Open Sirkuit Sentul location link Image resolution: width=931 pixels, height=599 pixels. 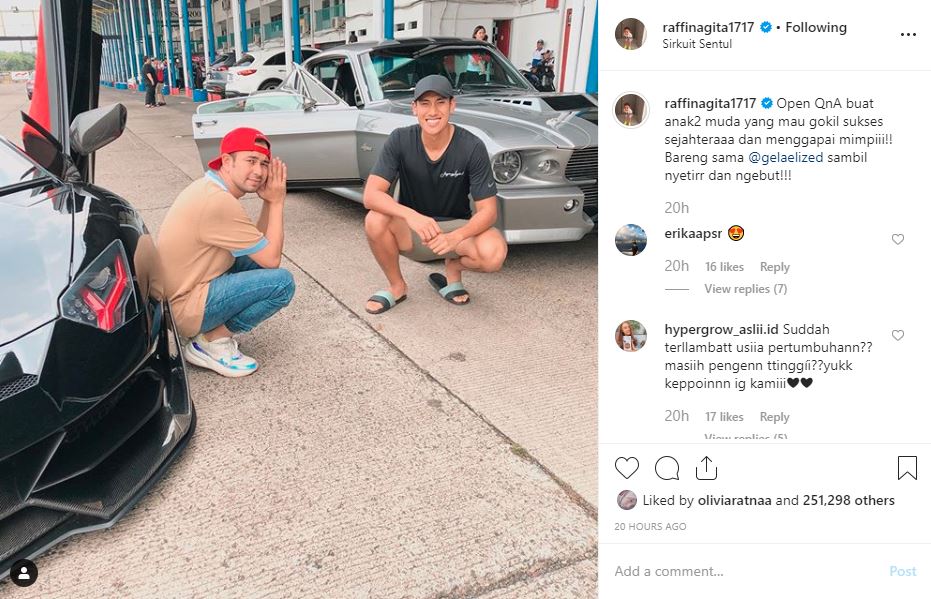point(697,44)
